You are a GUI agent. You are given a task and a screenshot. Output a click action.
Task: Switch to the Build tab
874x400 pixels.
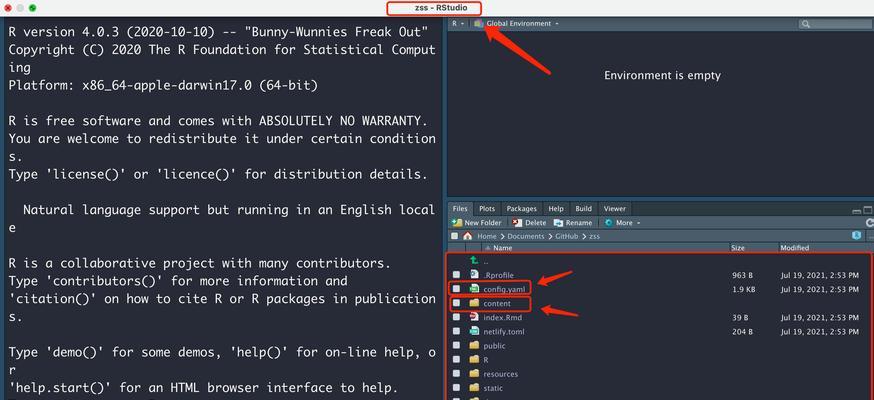click(584, 209)
